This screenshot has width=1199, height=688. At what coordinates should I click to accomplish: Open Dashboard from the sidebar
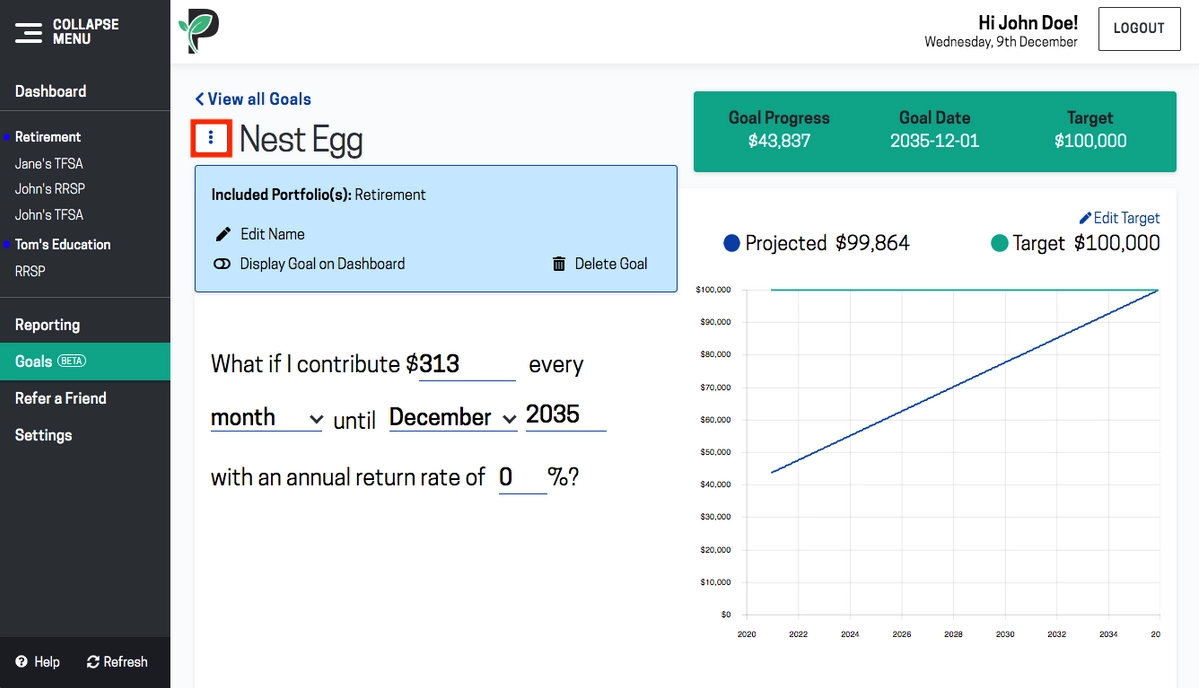(x=50, y=91)
